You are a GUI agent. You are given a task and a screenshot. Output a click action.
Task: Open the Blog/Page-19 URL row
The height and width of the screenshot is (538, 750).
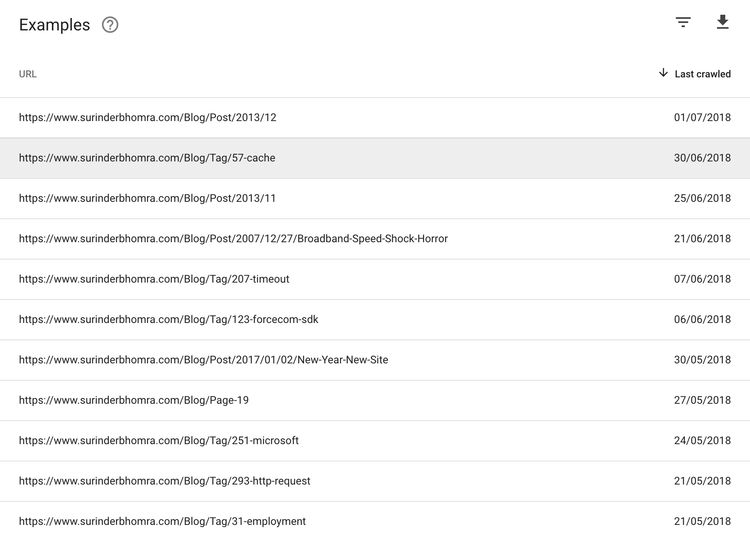point(375,401)
